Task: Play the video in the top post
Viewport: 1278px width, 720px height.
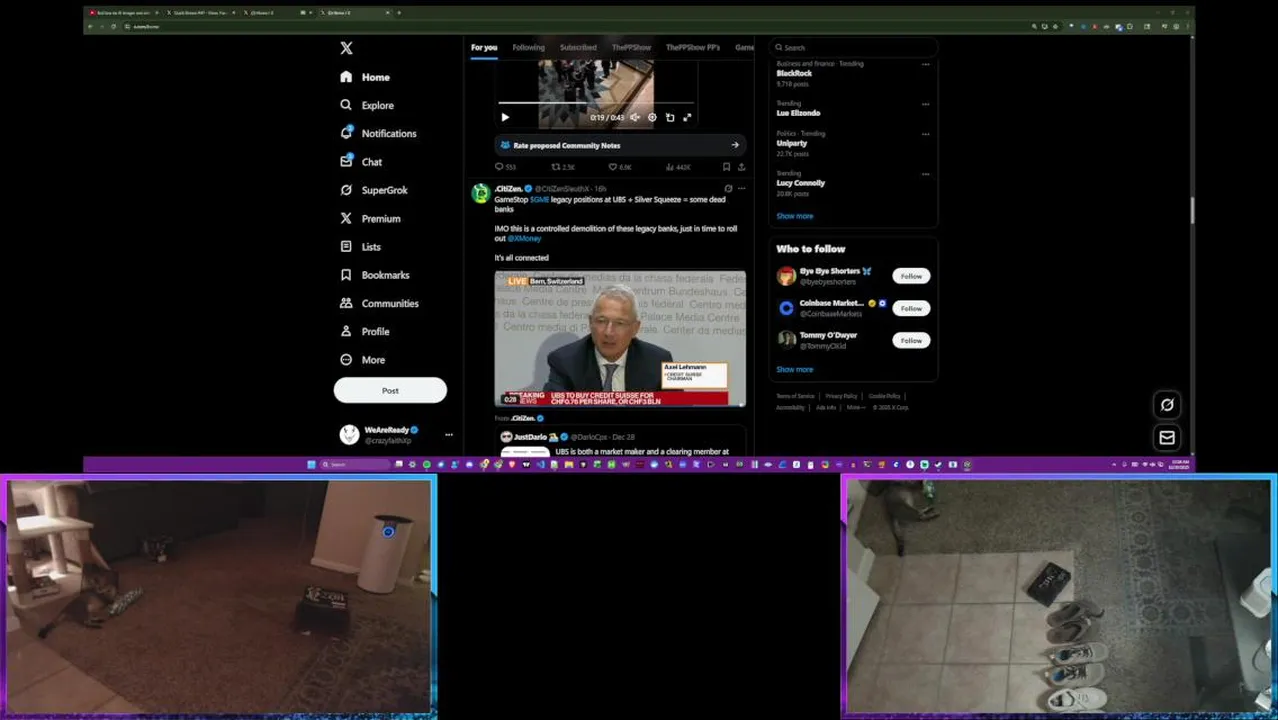Action: [x=505, y=117]
